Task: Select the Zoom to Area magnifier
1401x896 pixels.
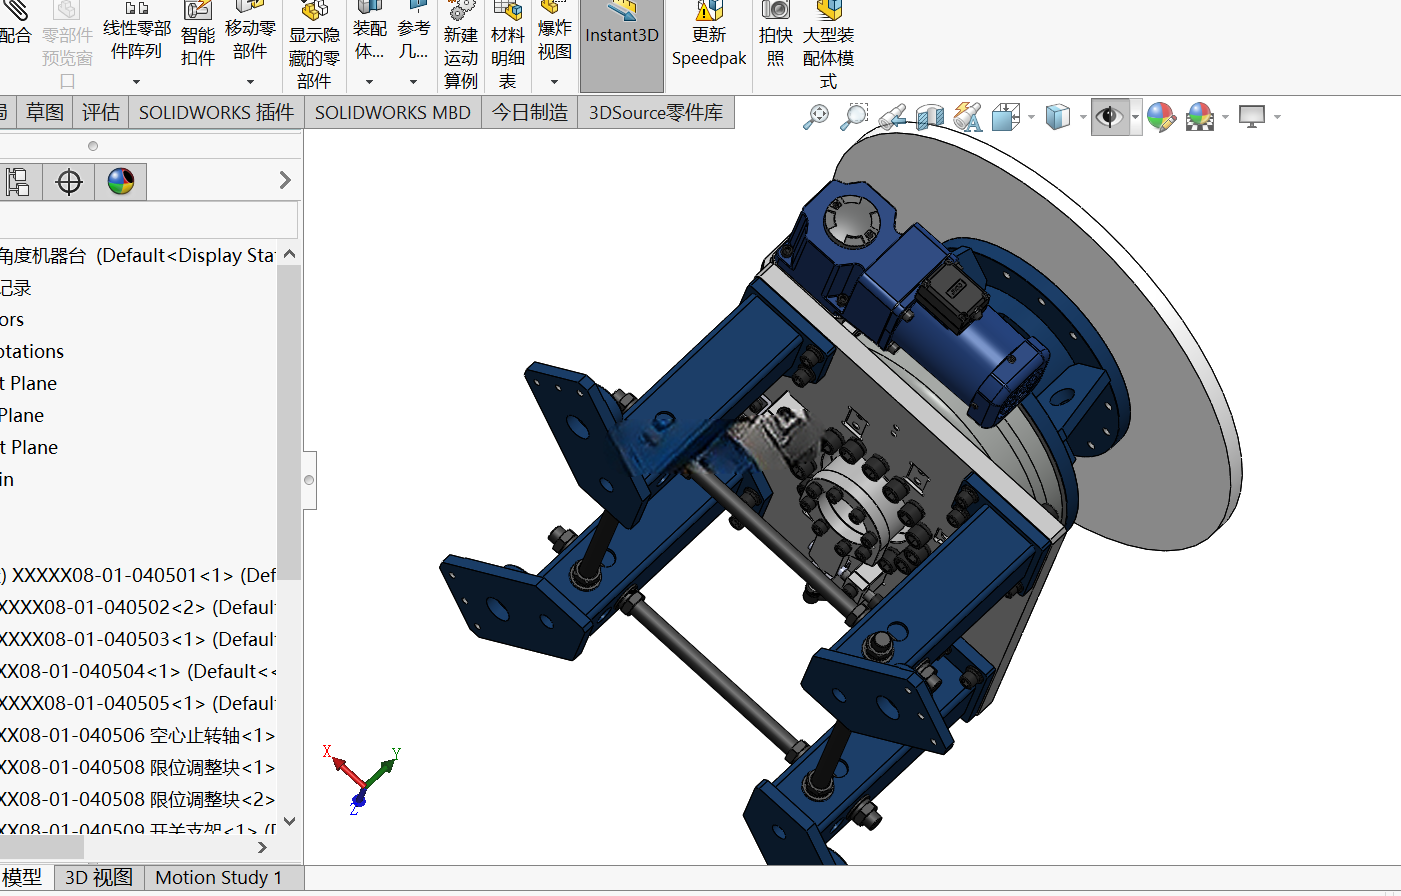Action: (853, 117)
